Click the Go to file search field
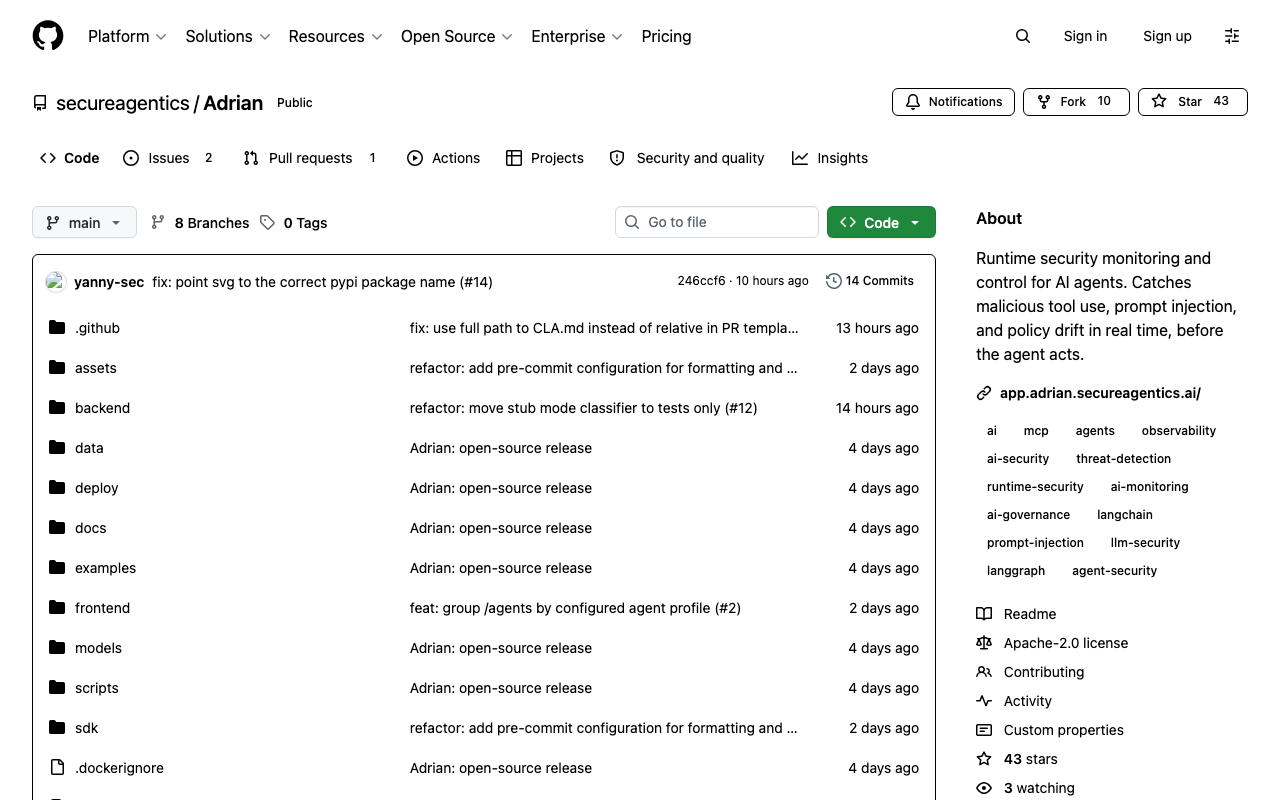The image size is (1280, 800). tap(717, 222)
